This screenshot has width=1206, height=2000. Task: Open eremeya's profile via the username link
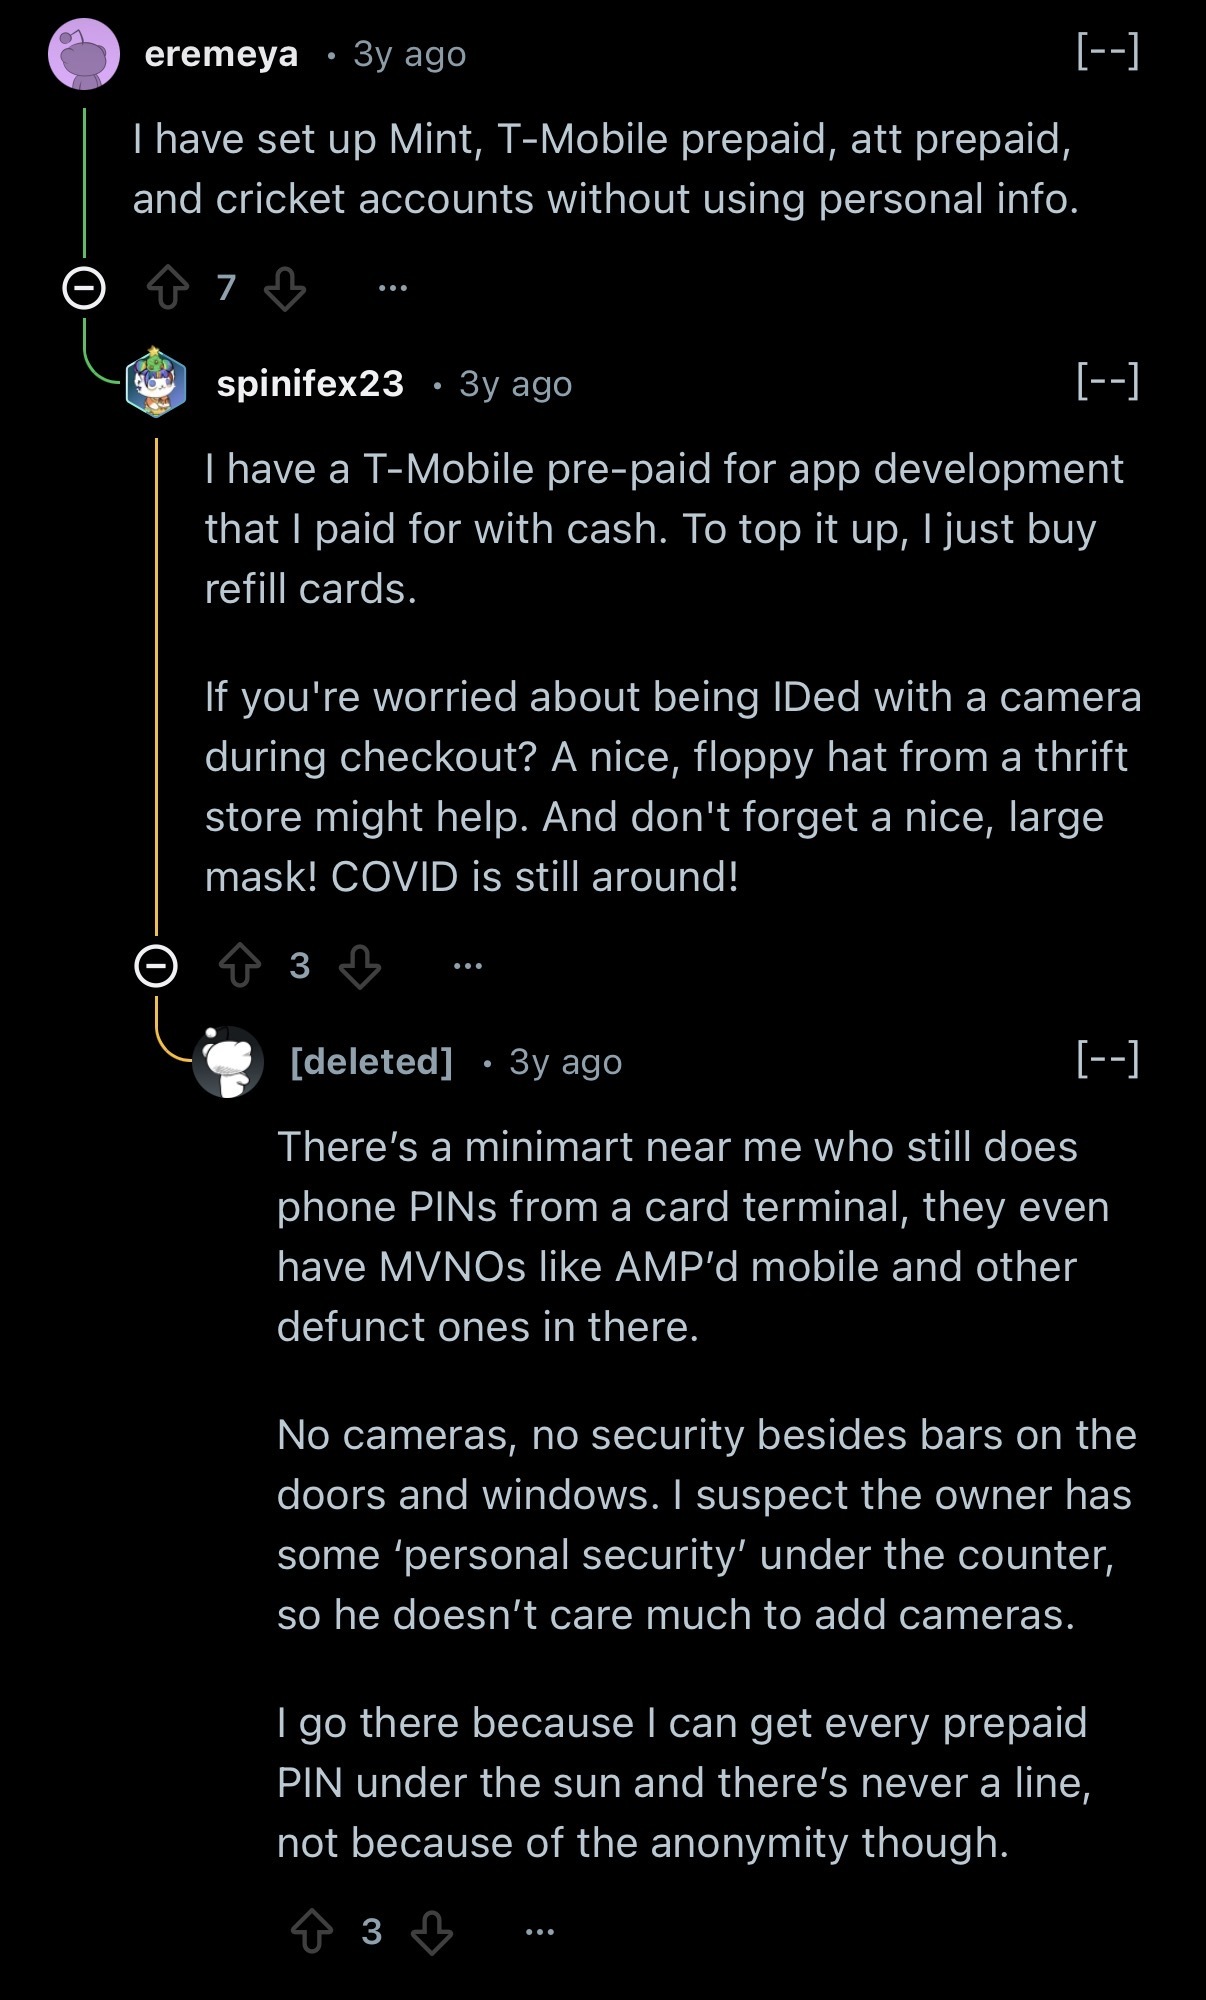coord(221,54)
